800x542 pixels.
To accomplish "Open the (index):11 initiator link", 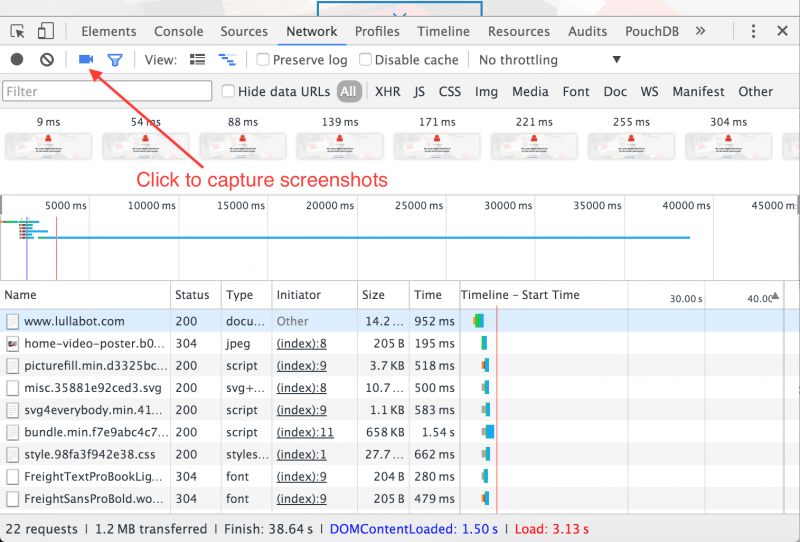I will (305, 432).
